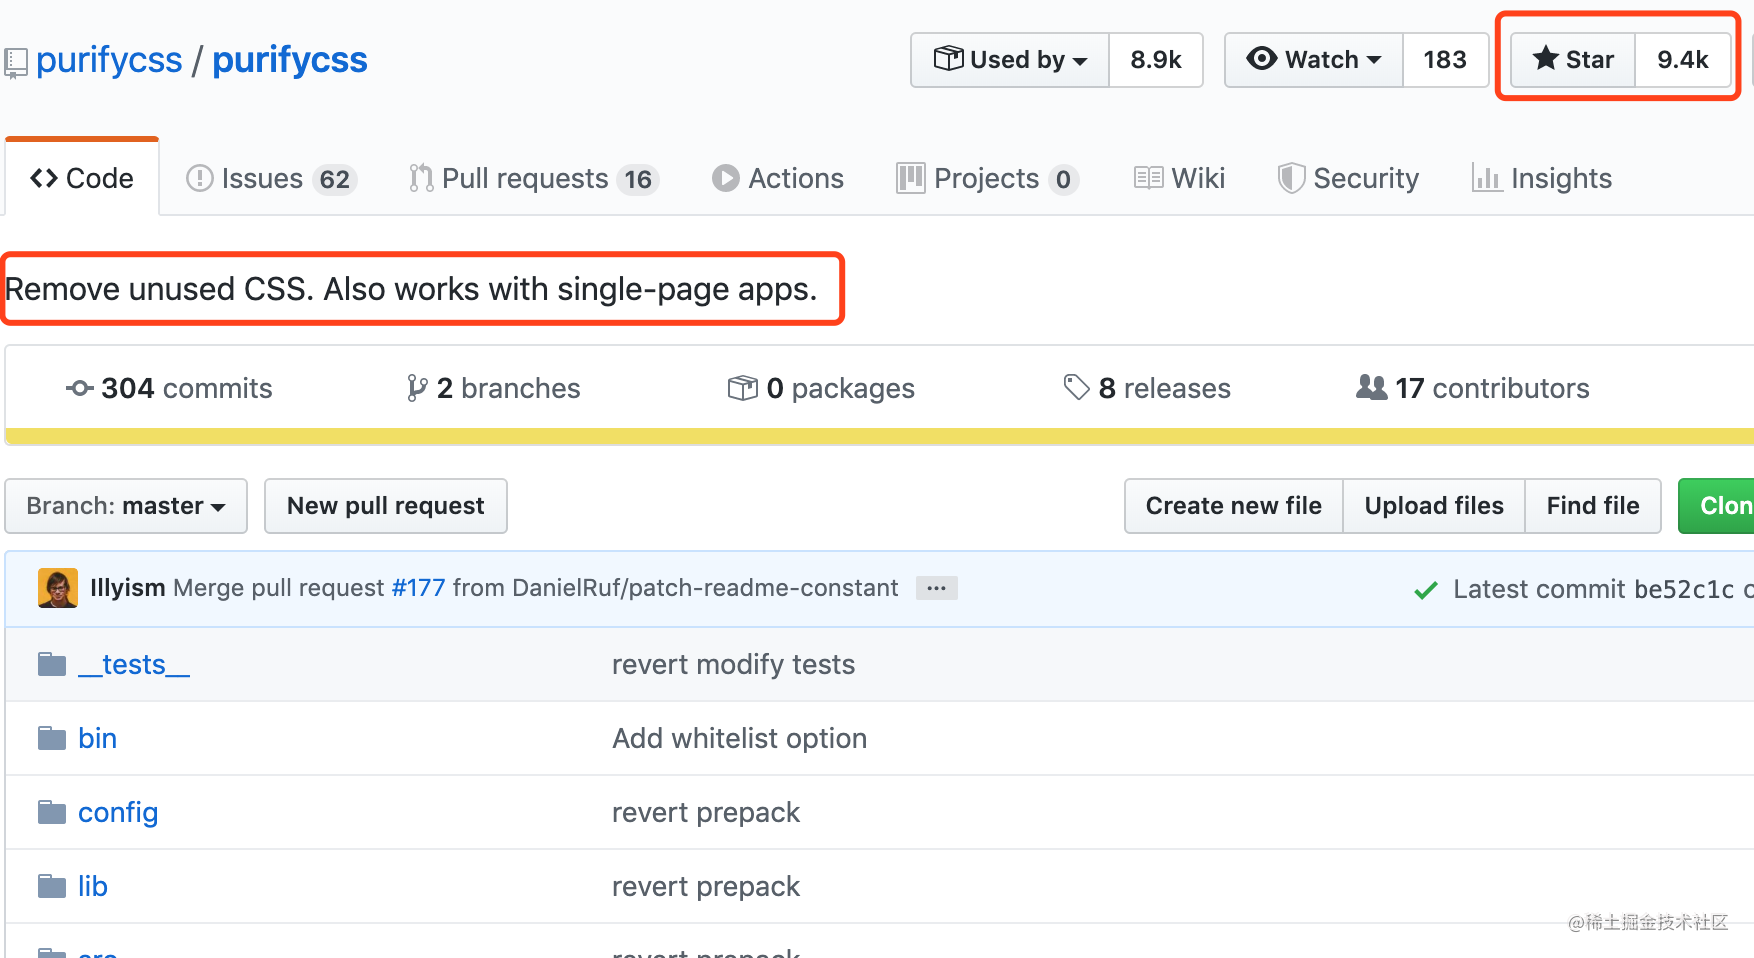Click the folder icon beside config
1754x958 pixels.
point(52,813)
